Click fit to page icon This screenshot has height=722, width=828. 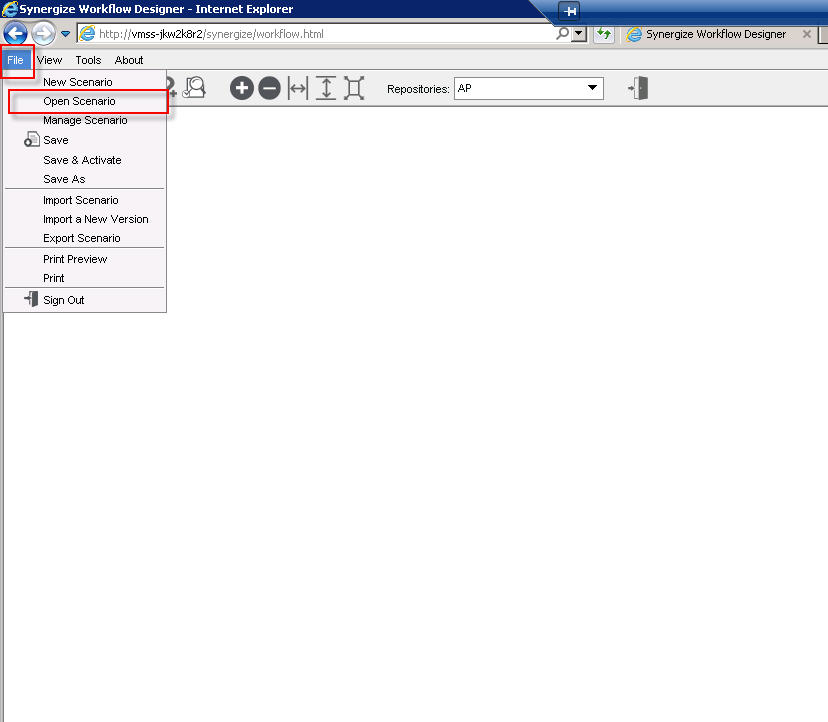tap(354, 88)
